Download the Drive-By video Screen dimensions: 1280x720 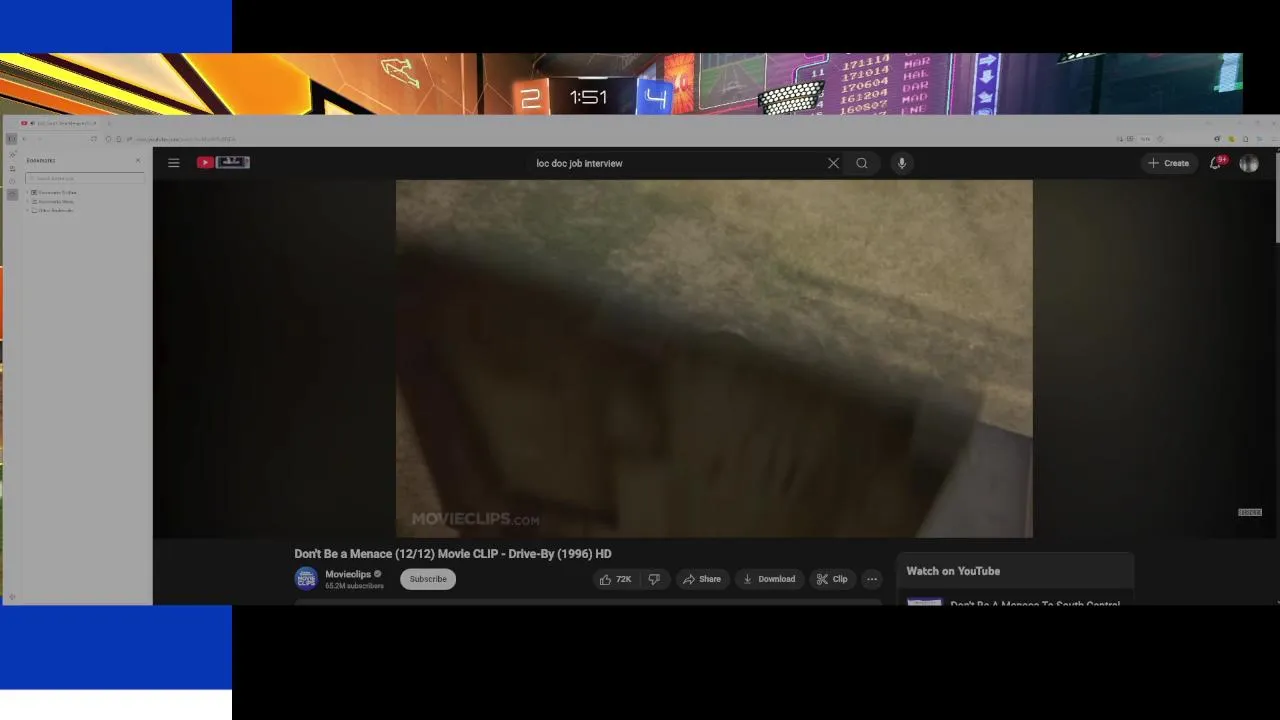point(769,579)
